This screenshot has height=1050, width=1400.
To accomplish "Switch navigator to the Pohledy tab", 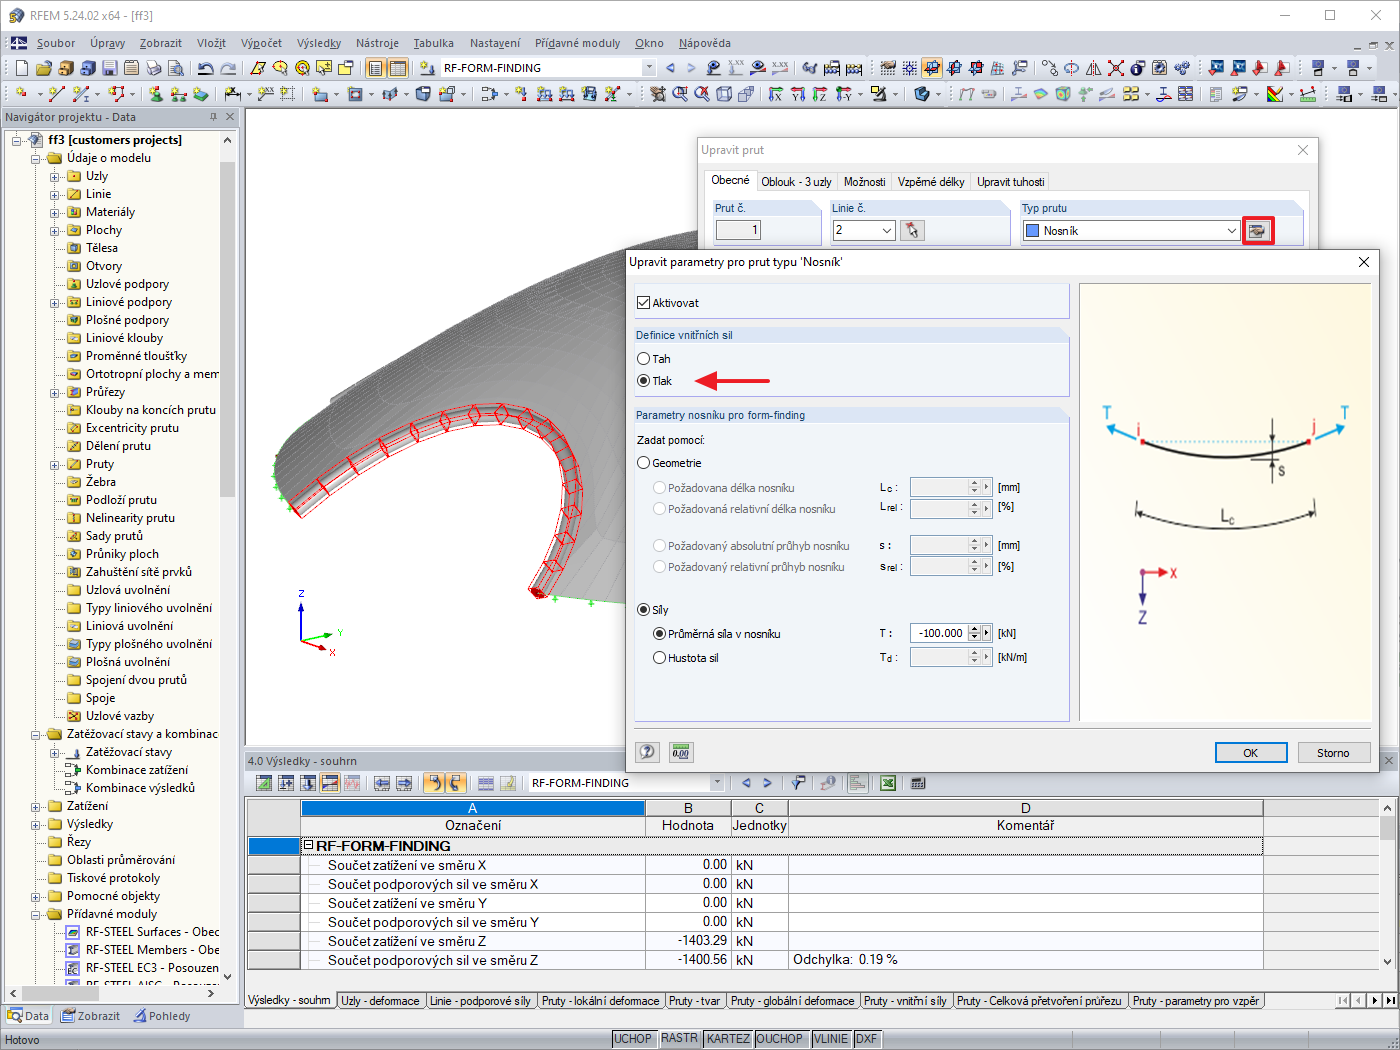I will click(x=161, y=1016).
